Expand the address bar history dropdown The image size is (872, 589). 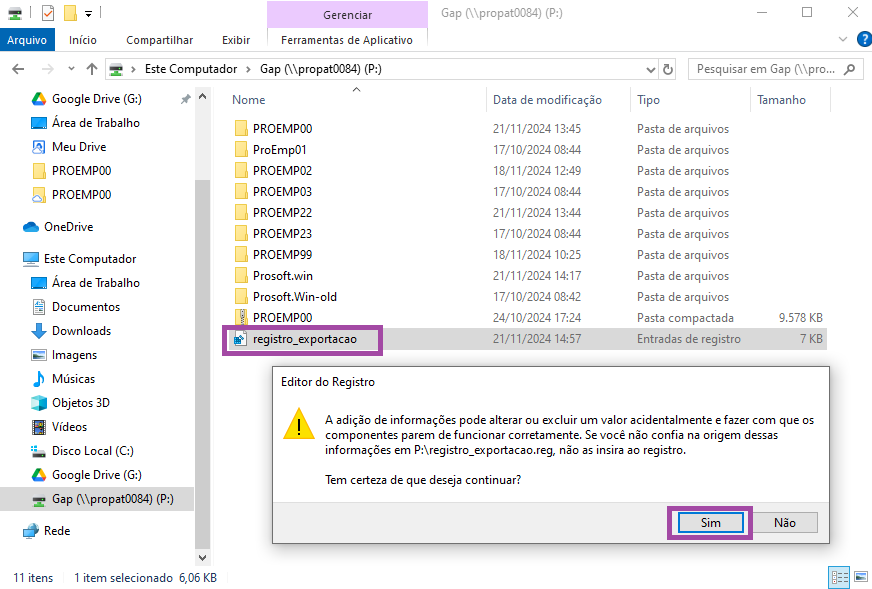[651, 70]
